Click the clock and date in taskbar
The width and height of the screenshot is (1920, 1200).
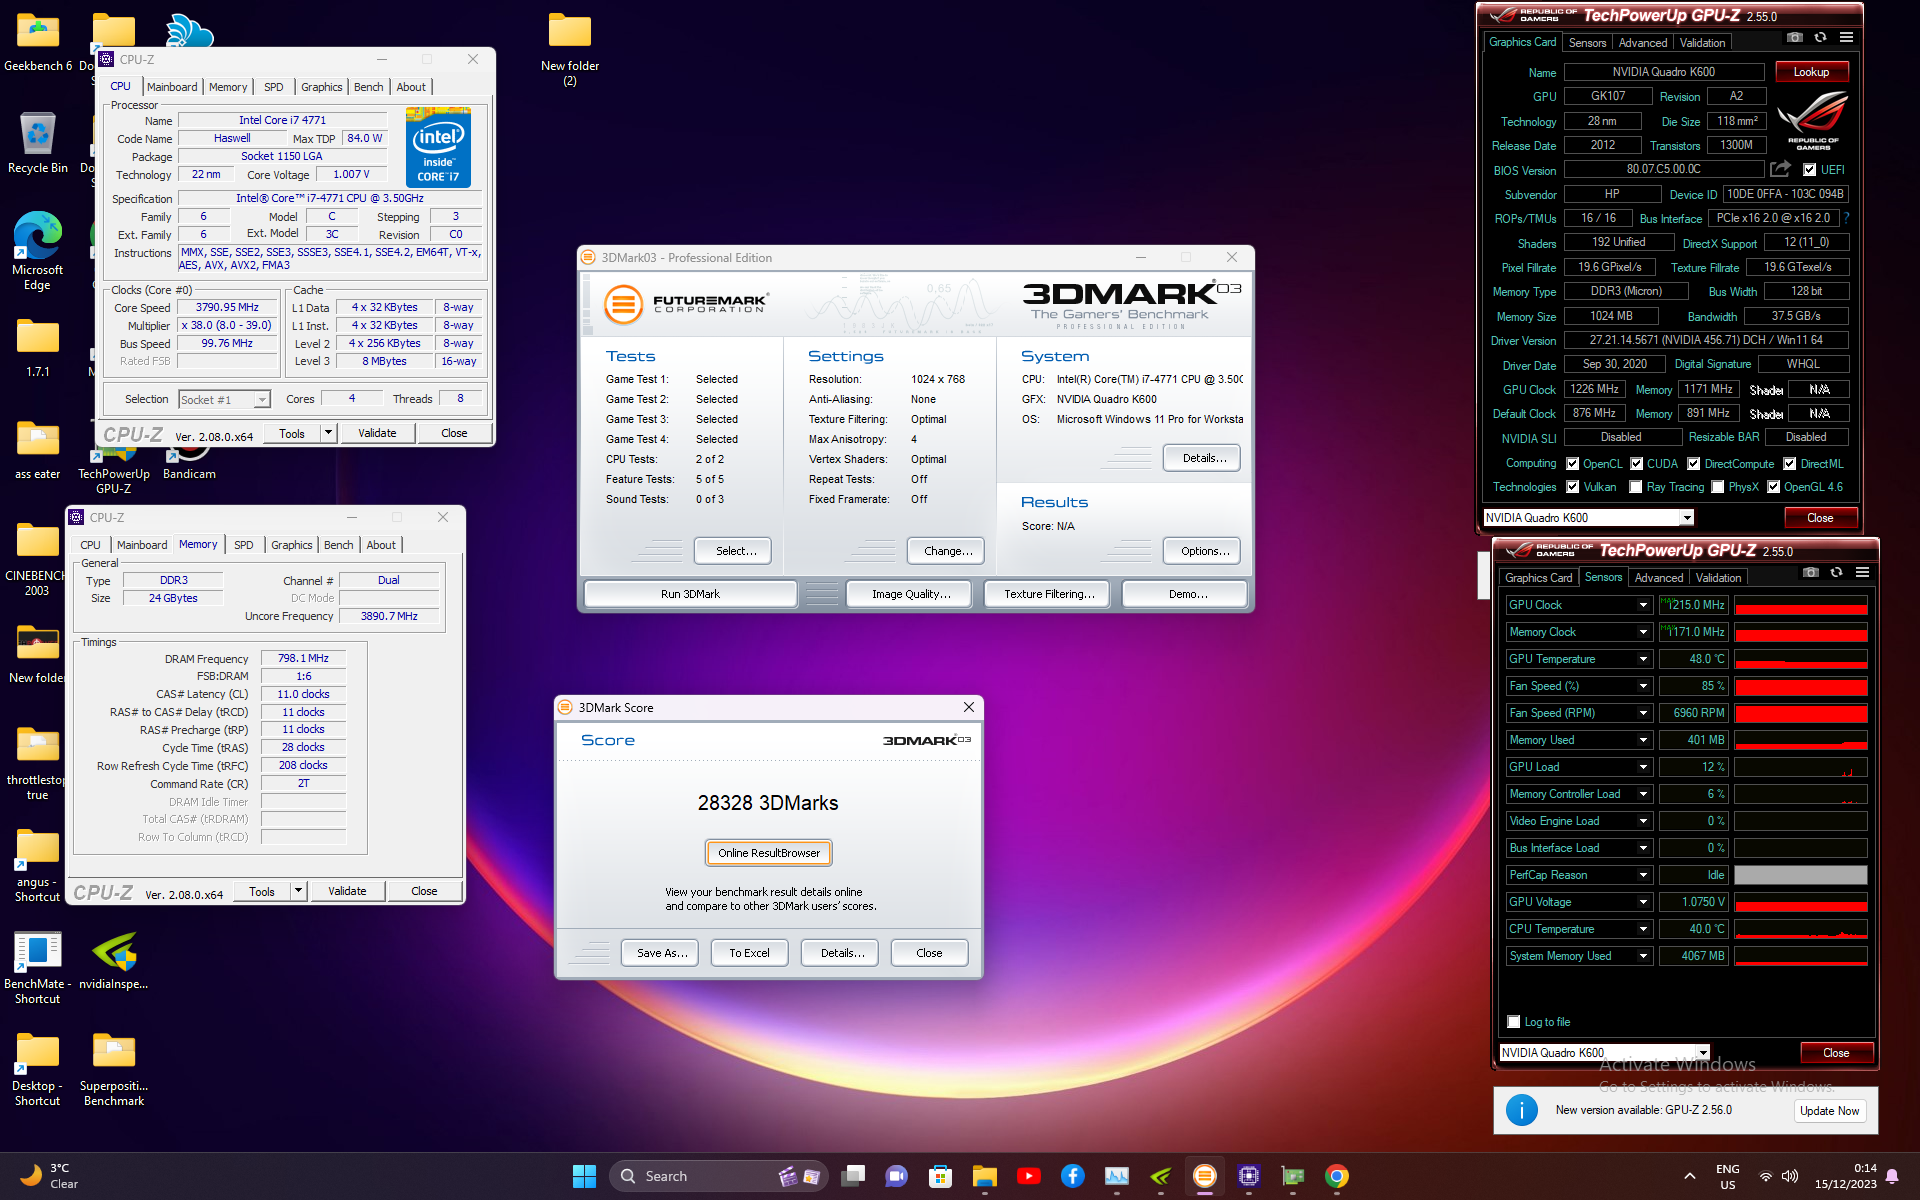[1846, 1176]
